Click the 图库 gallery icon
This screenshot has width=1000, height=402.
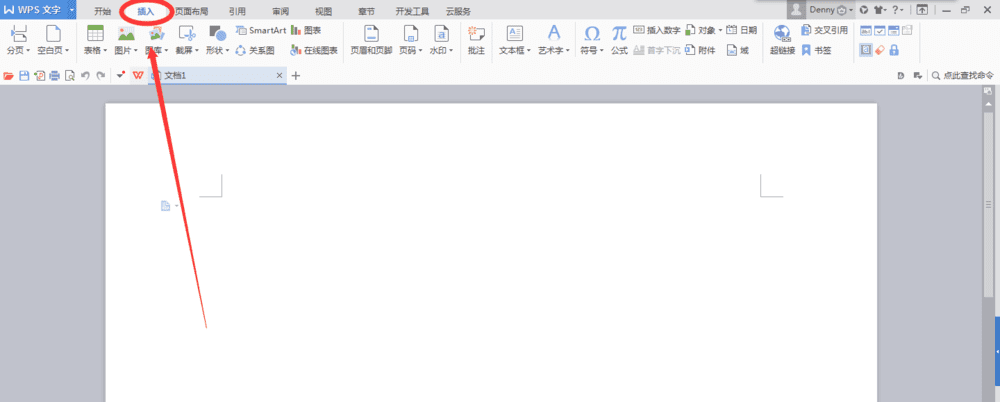tap(156, 33)
